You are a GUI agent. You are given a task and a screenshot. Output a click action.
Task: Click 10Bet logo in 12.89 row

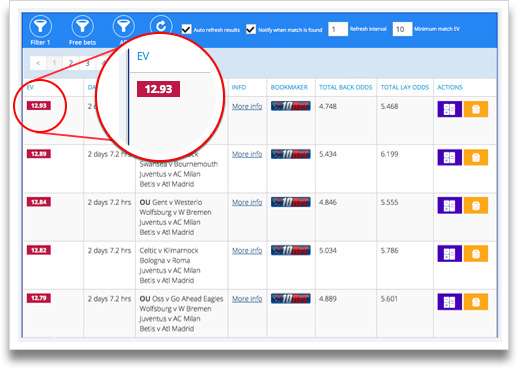coord(291,154)
